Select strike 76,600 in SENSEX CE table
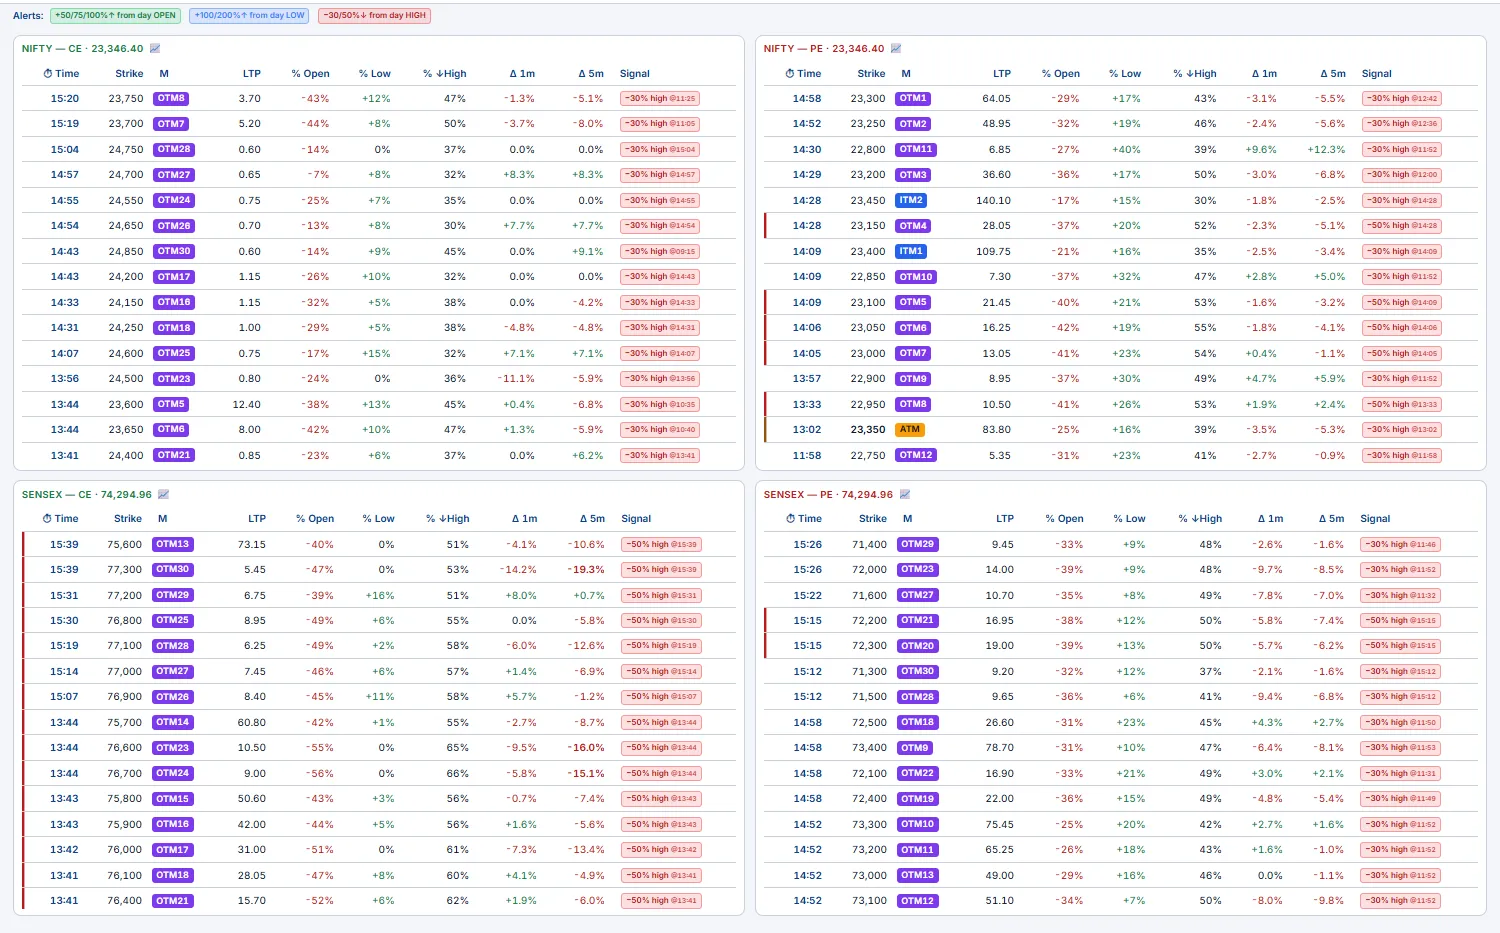The image size is (1500, 933). coord(125,747)
